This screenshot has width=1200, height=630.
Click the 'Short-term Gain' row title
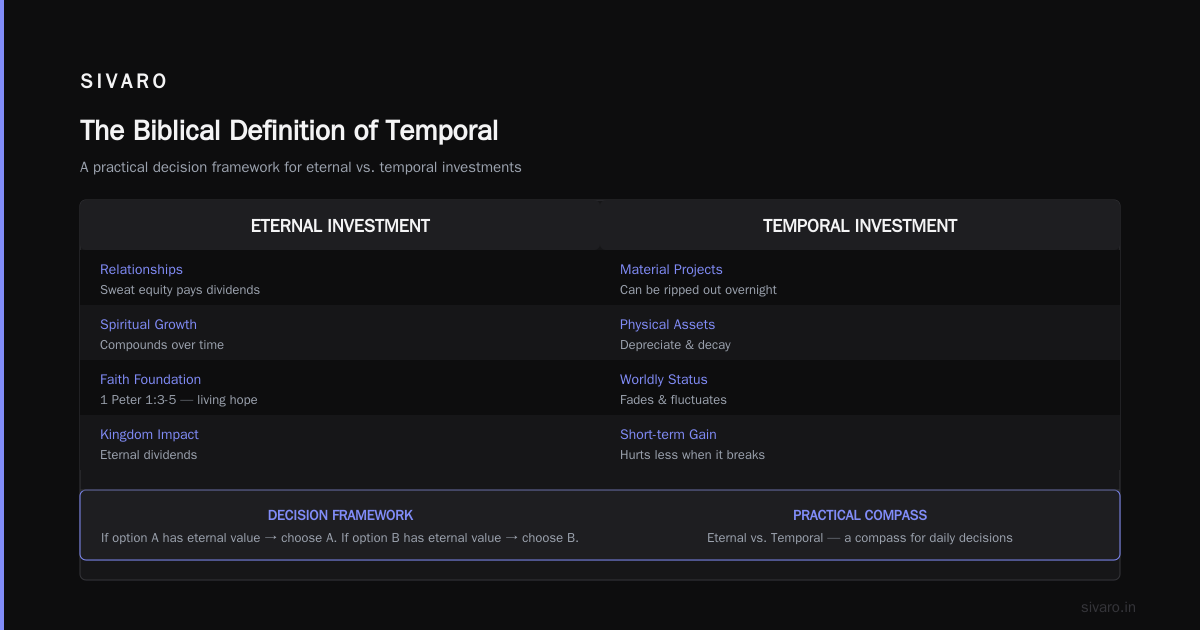(x=668, y=434)
